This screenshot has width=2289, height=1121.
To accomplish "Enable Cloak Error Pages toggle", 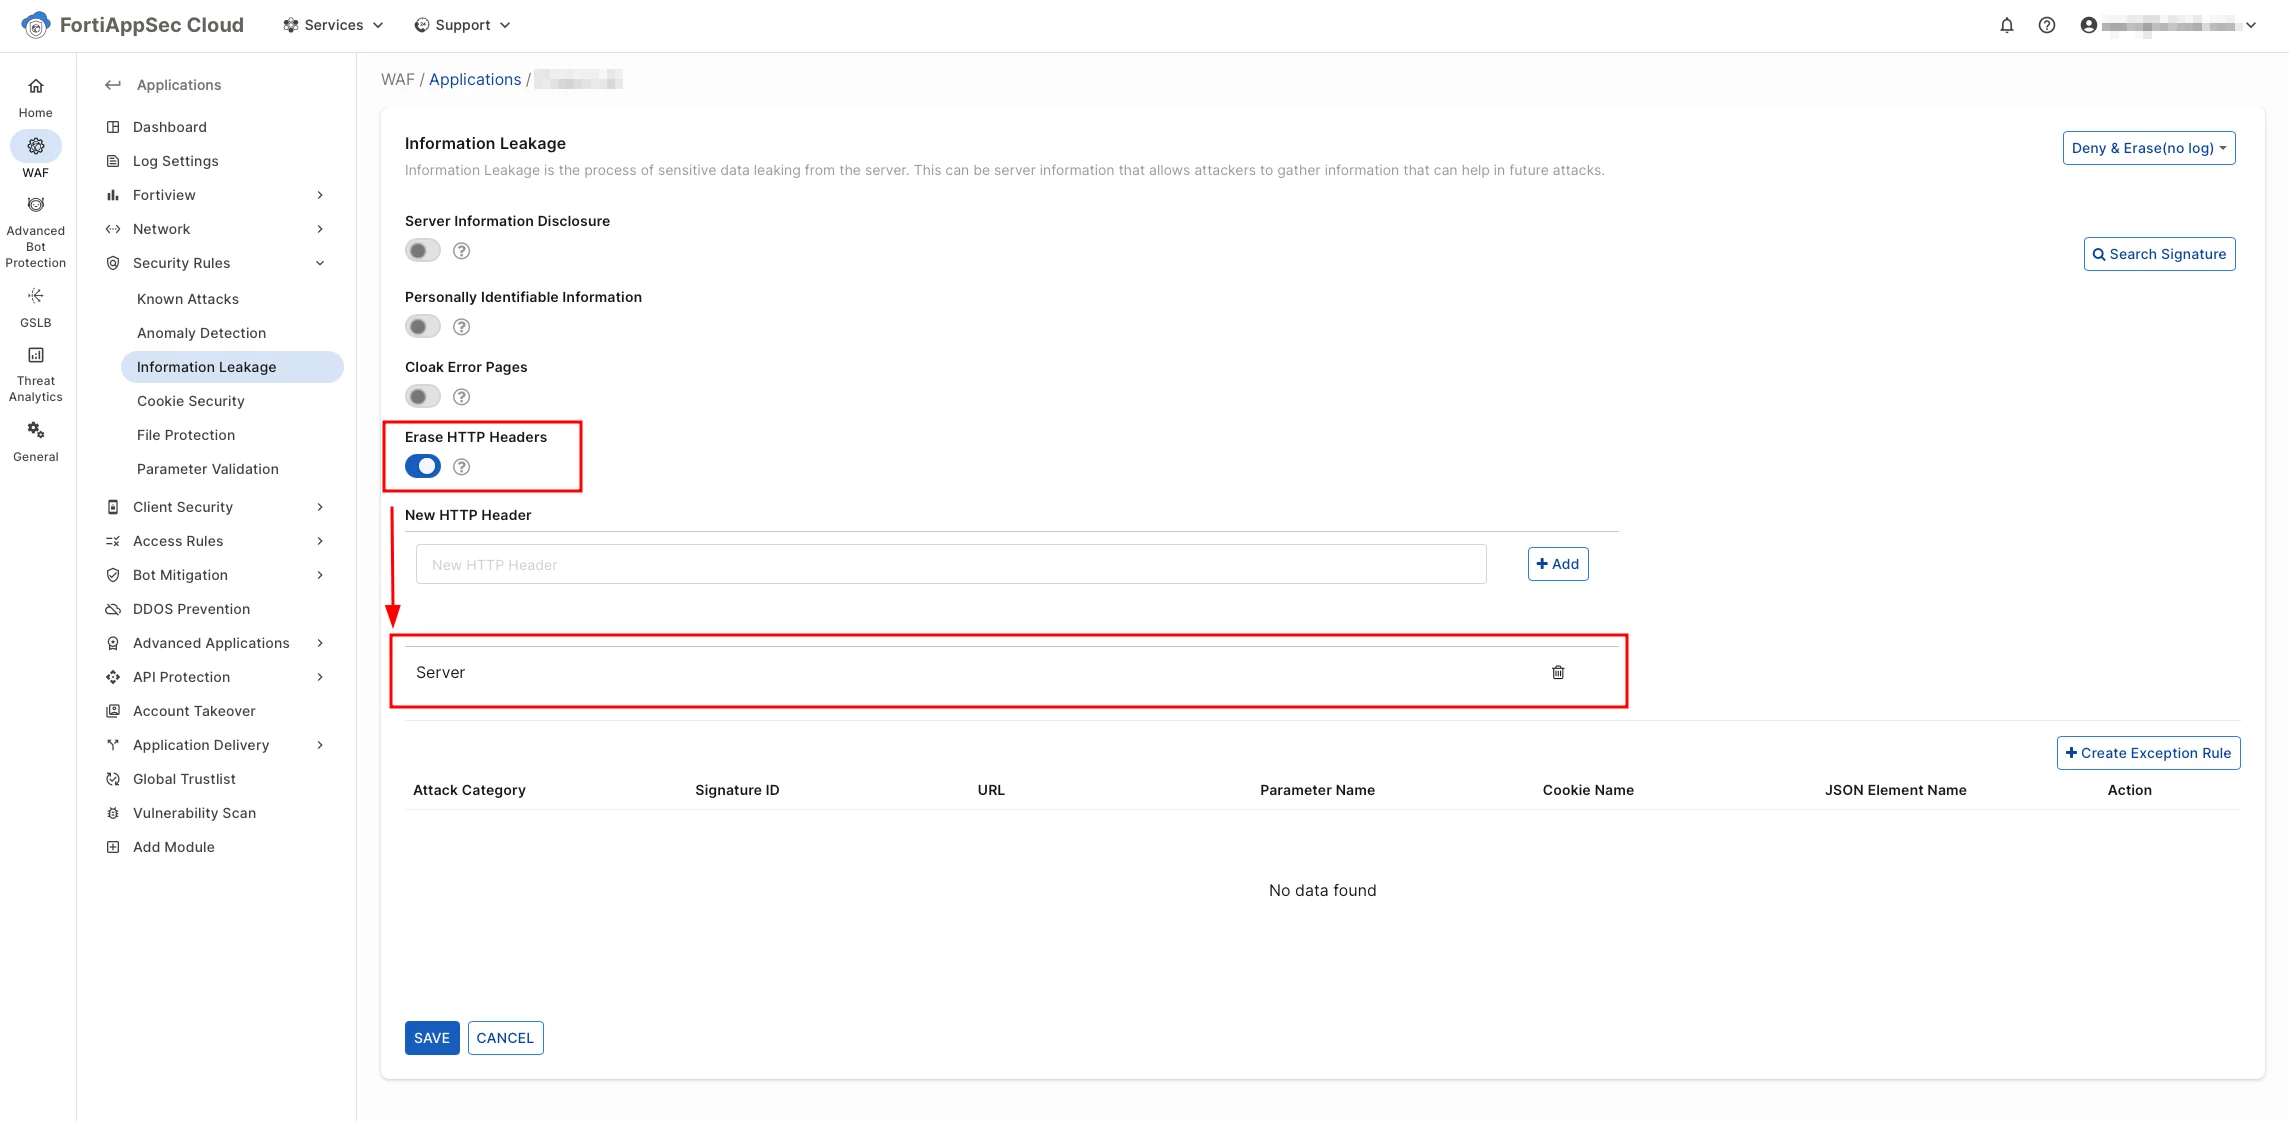I will tap(423, 397).
